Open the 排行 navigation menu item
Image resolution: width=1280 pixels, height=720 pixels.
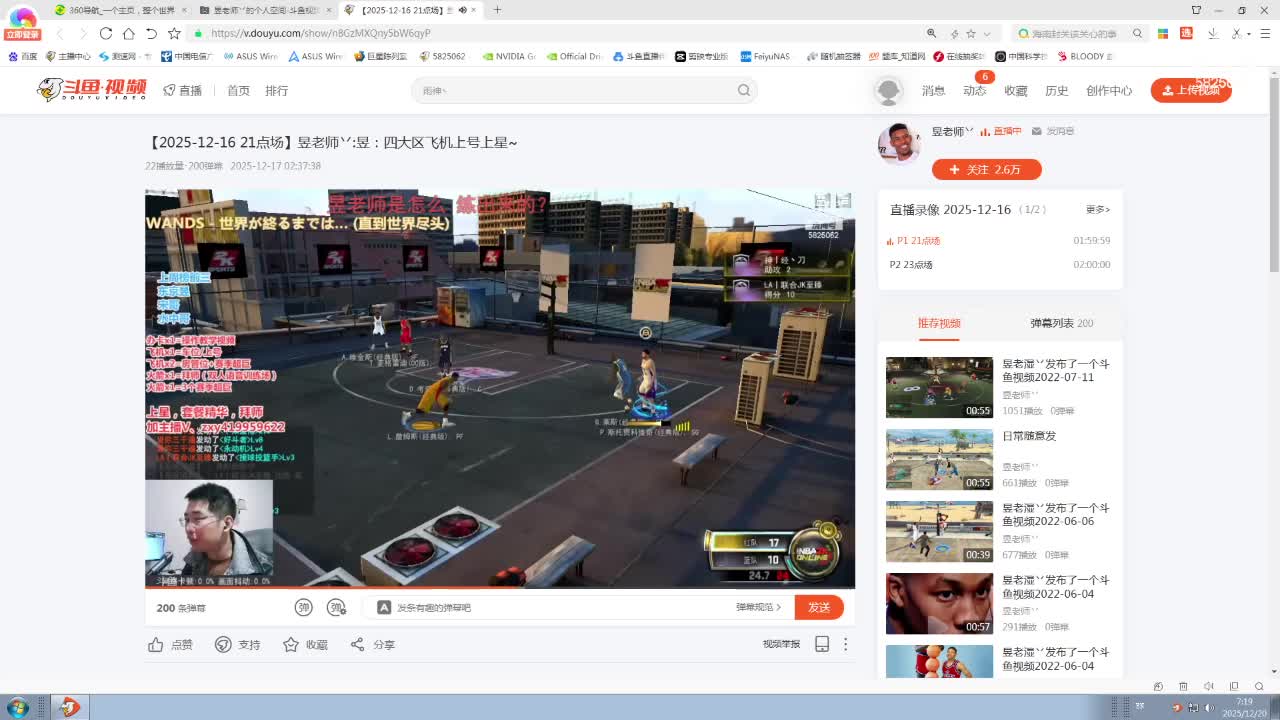coord(276,90)
